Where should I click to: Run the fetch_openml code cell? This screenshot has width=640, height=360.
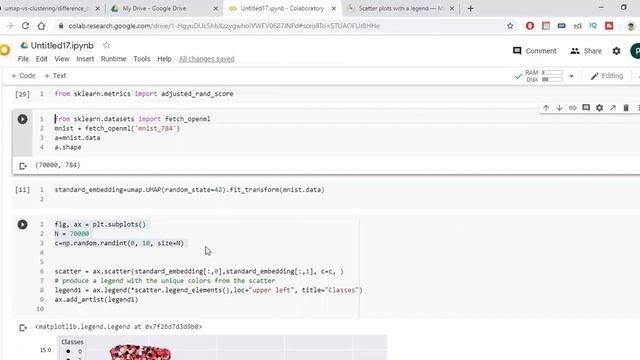point(22,119)
